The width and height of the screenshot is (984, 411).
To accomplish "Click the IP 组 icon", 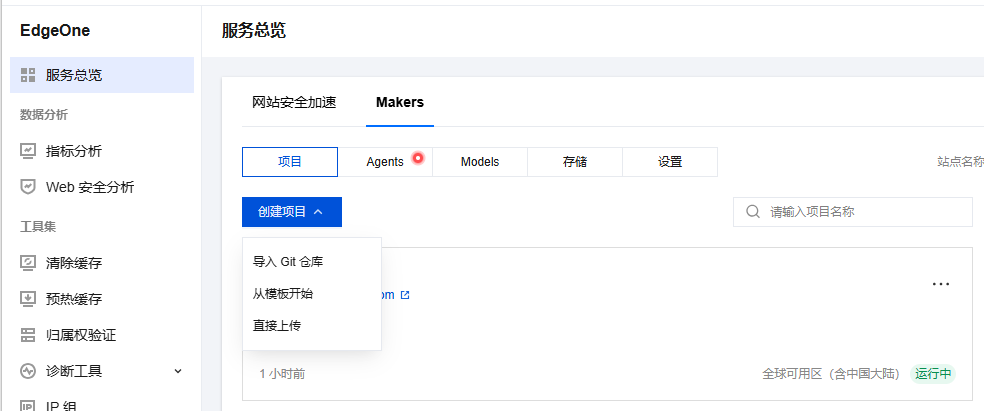I will point(28,406).
